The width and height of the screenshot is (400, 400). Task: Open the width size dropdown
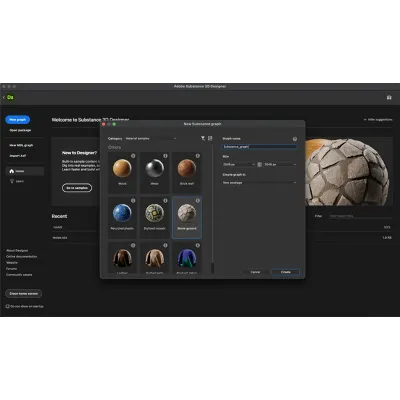coord(239,164)
